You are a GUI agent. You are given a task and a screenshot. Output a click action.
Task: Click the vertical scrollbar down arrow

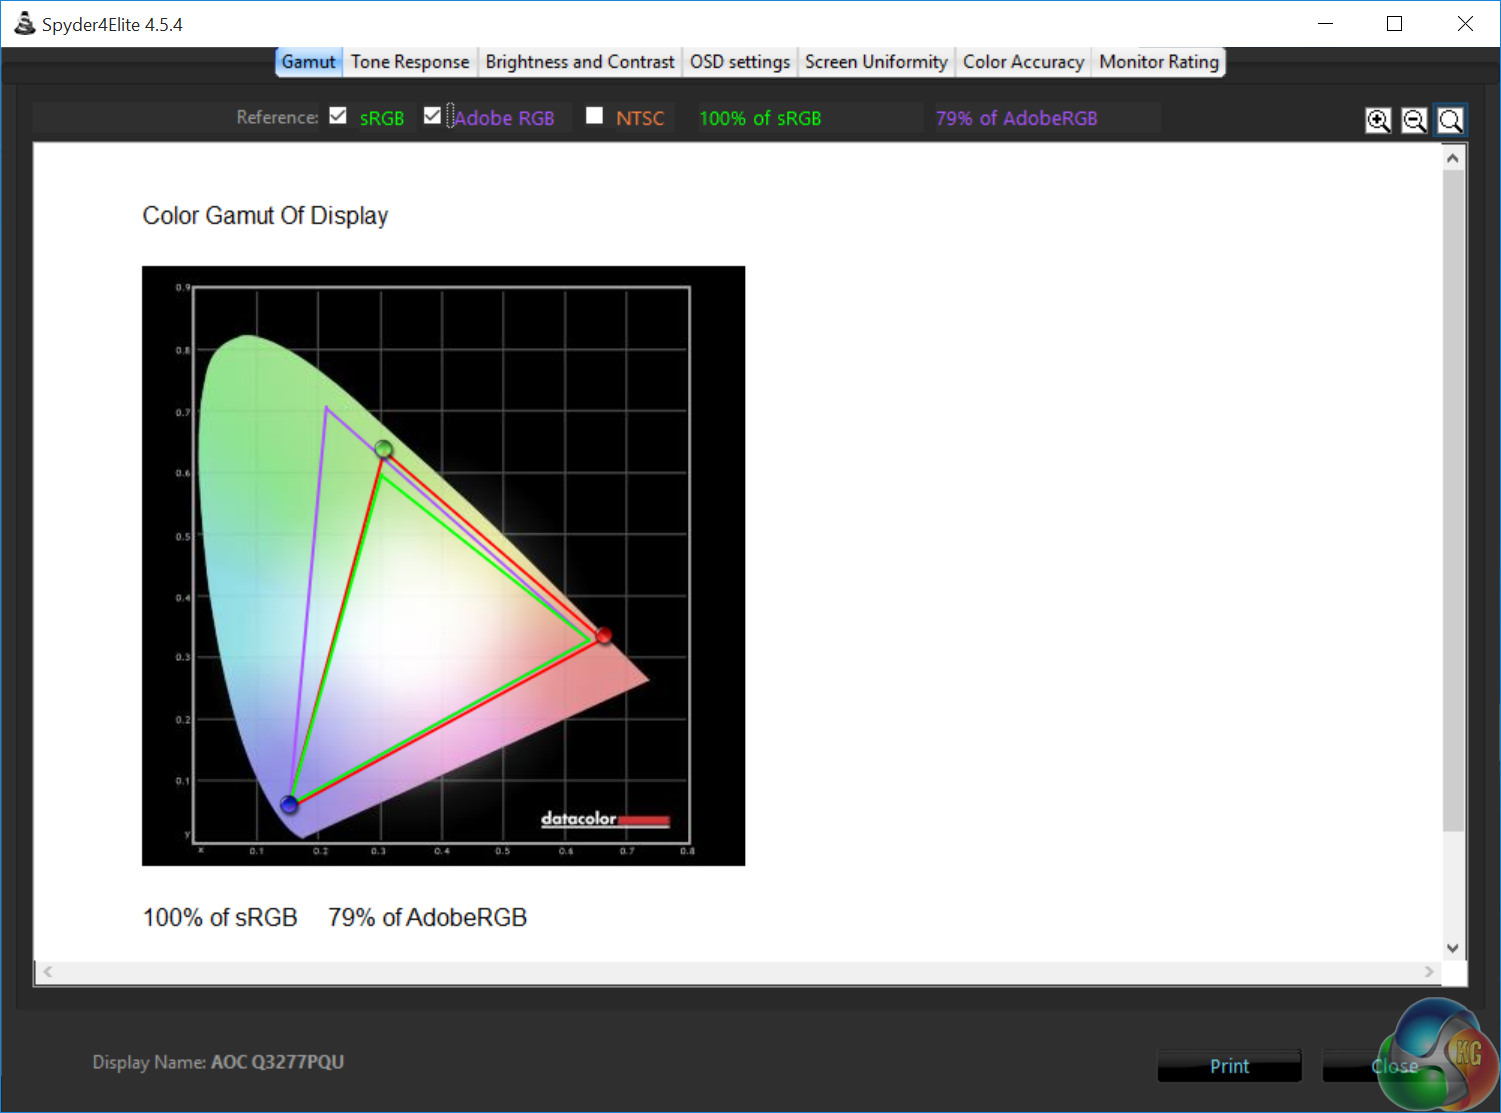pos(1453,948)
